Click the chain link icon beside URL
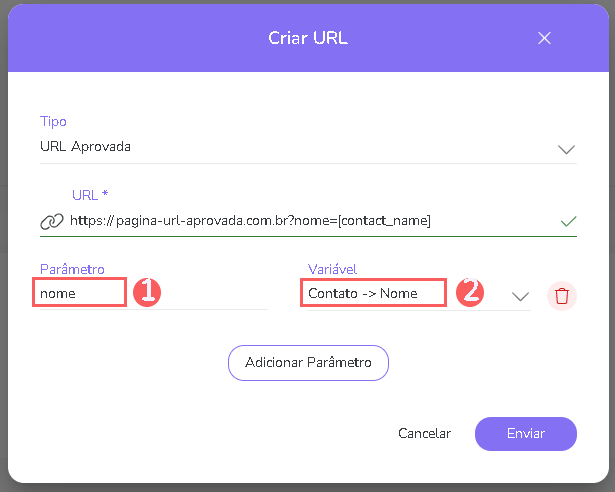Image resolution: width=615 pixels, height=492 pixels. [x=52, y=221]
